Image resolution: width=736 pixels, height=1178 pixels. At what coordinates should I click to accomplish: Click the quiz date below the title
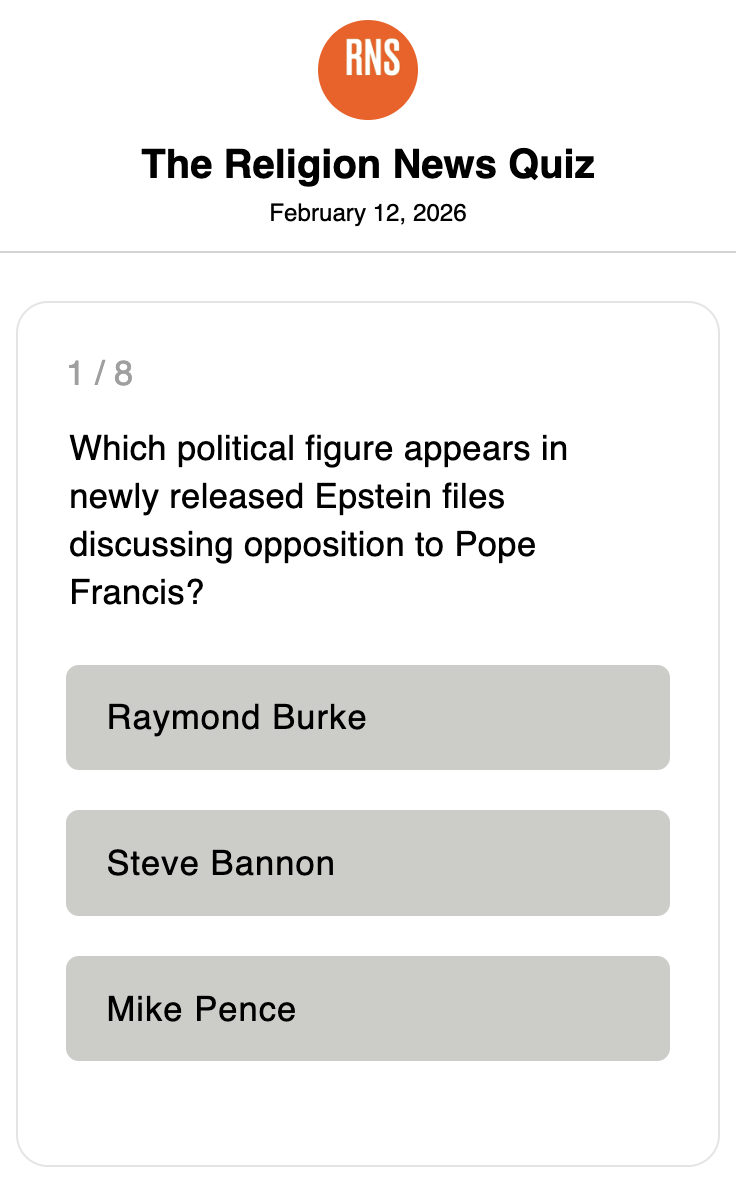pyautogui.click(x=368, y=213)
